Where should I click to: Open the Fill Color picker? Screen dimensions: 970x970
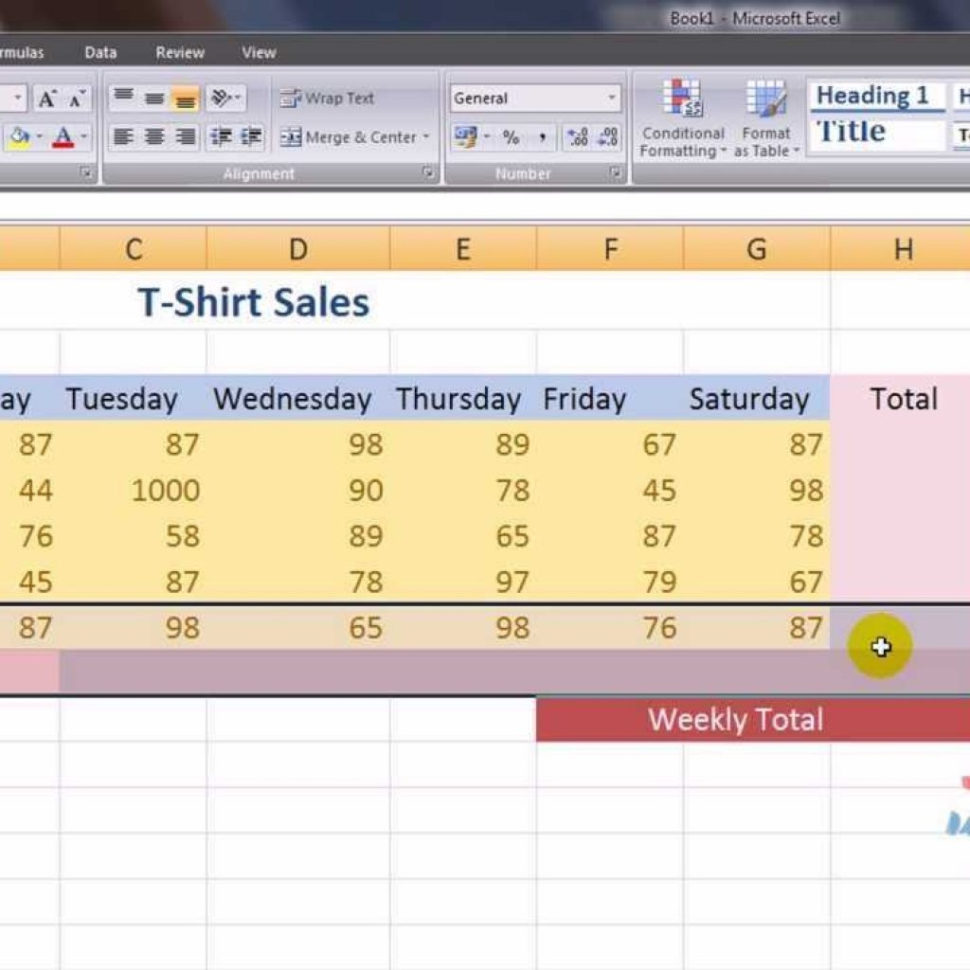[x=20, y=137]
